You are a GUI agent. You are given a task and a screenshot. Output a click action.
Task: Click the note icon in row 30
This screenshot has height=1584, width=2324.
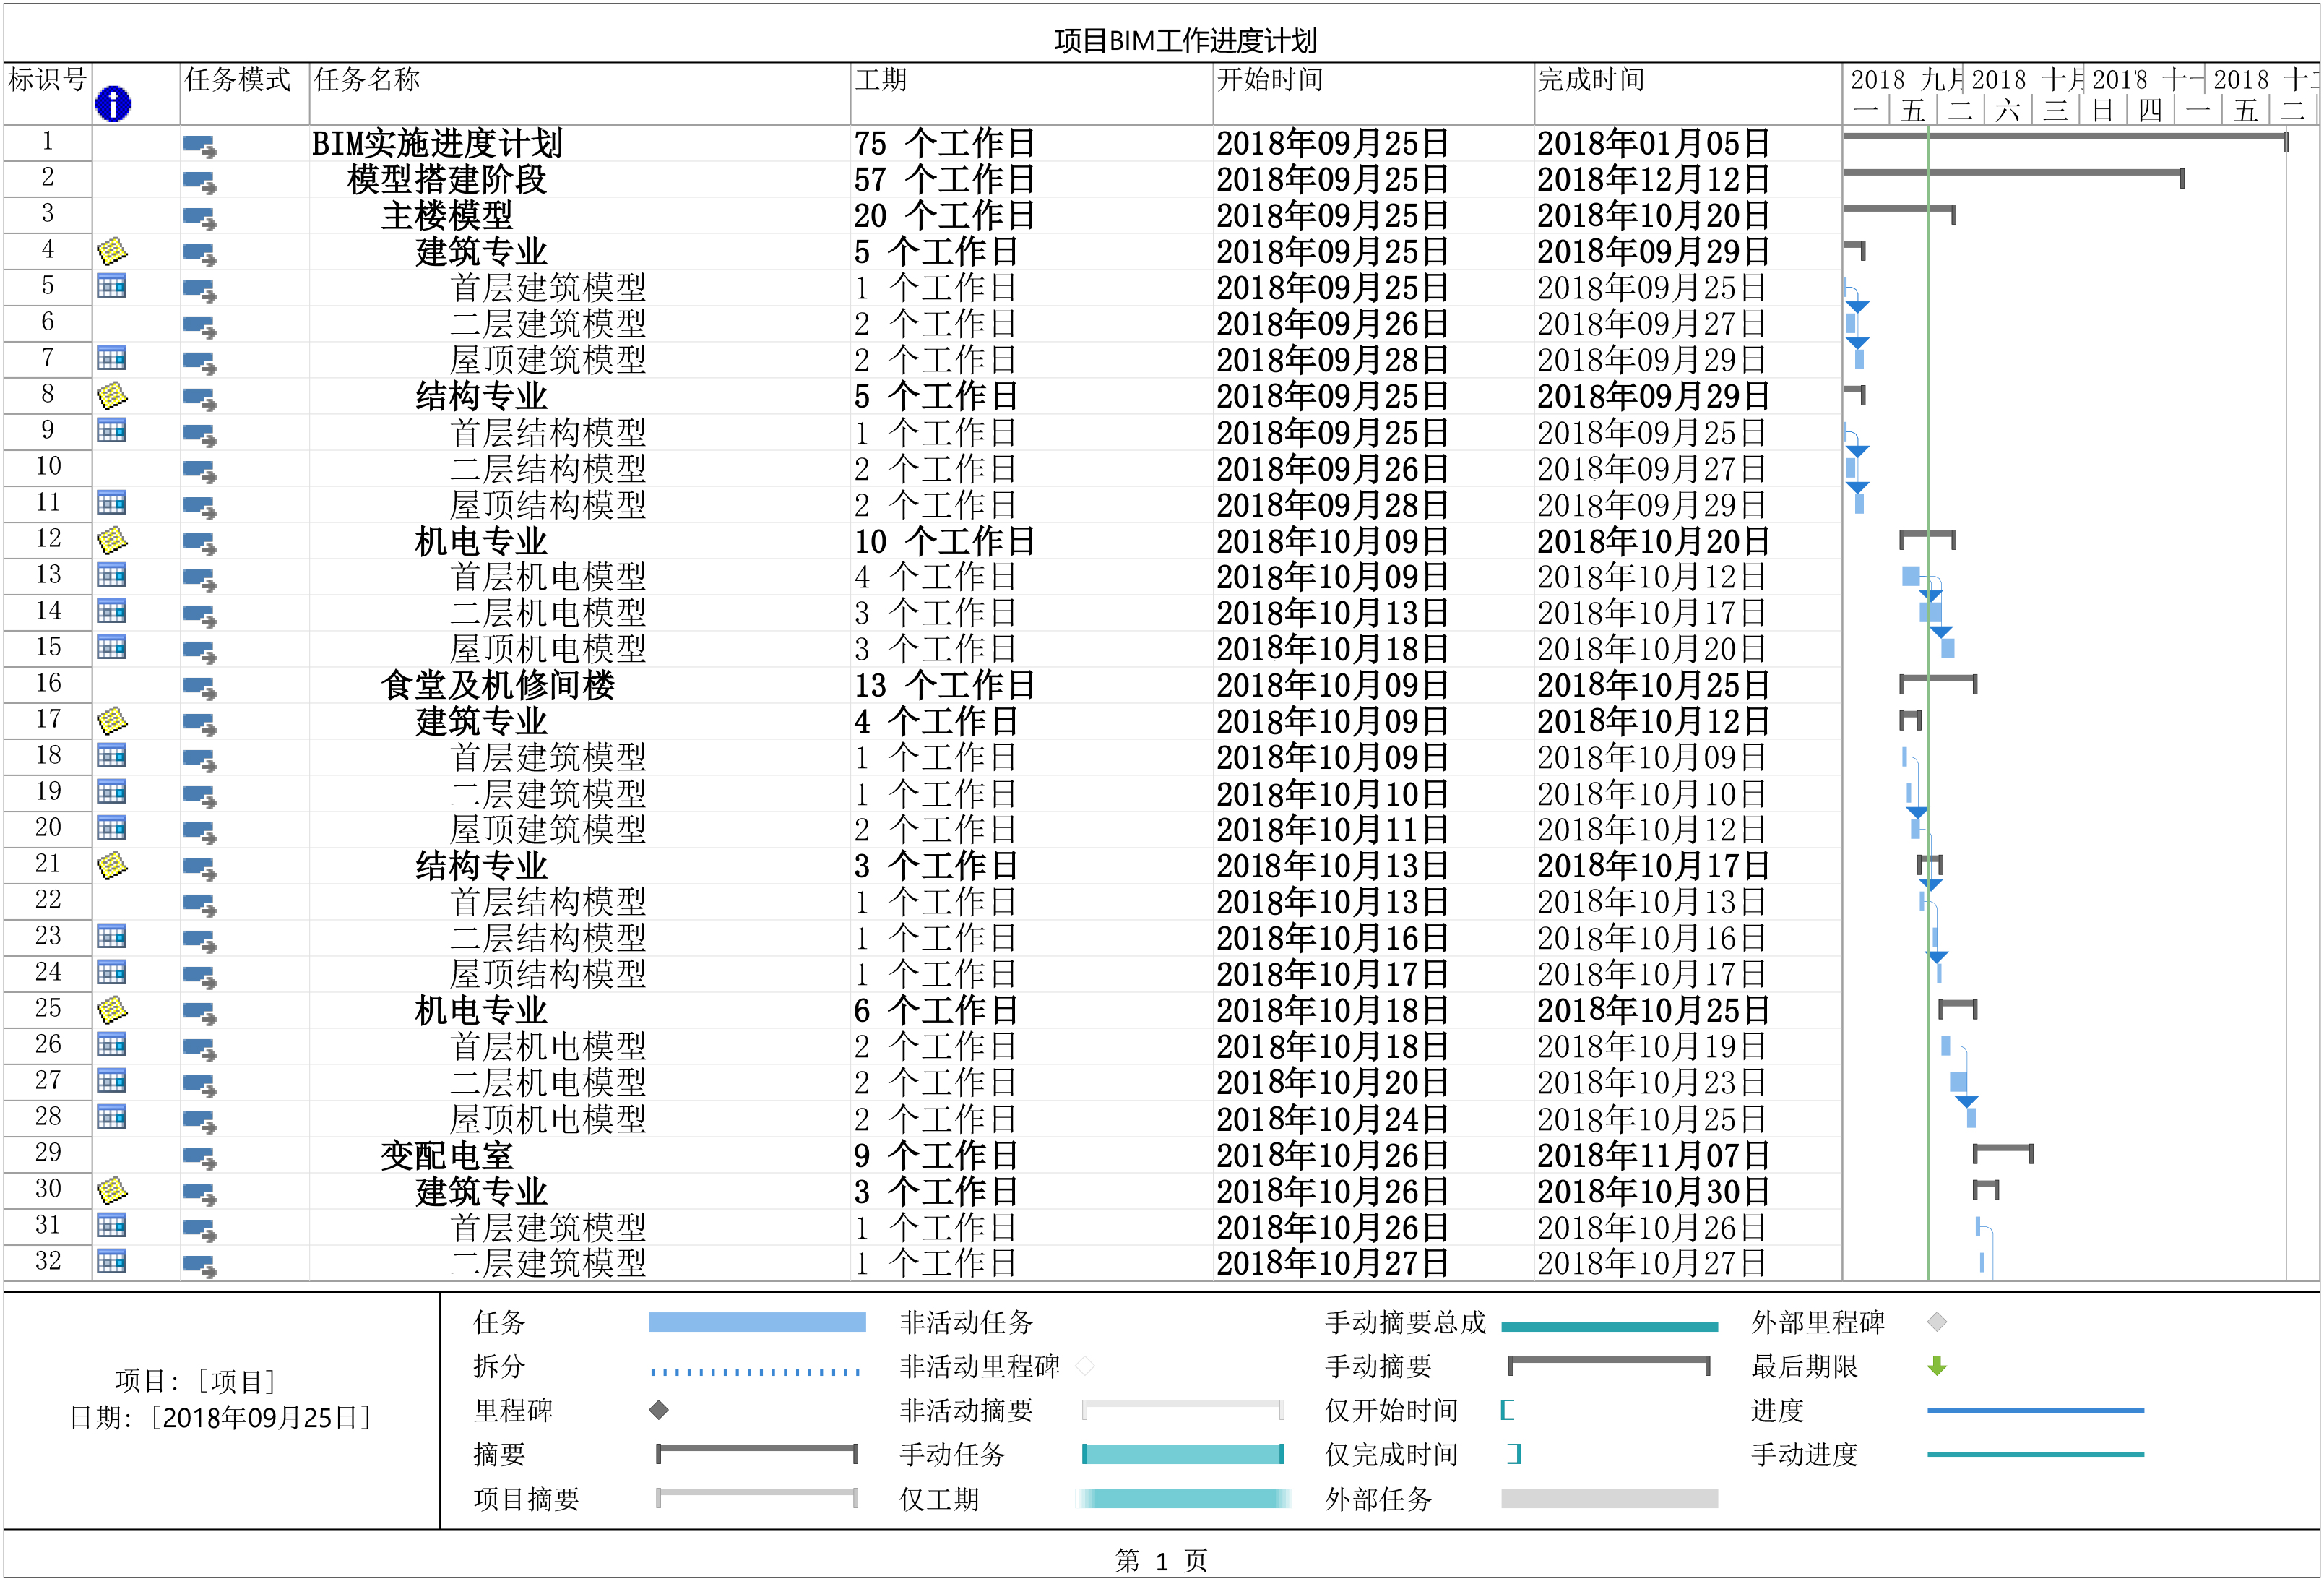(x=112, y=1190)
